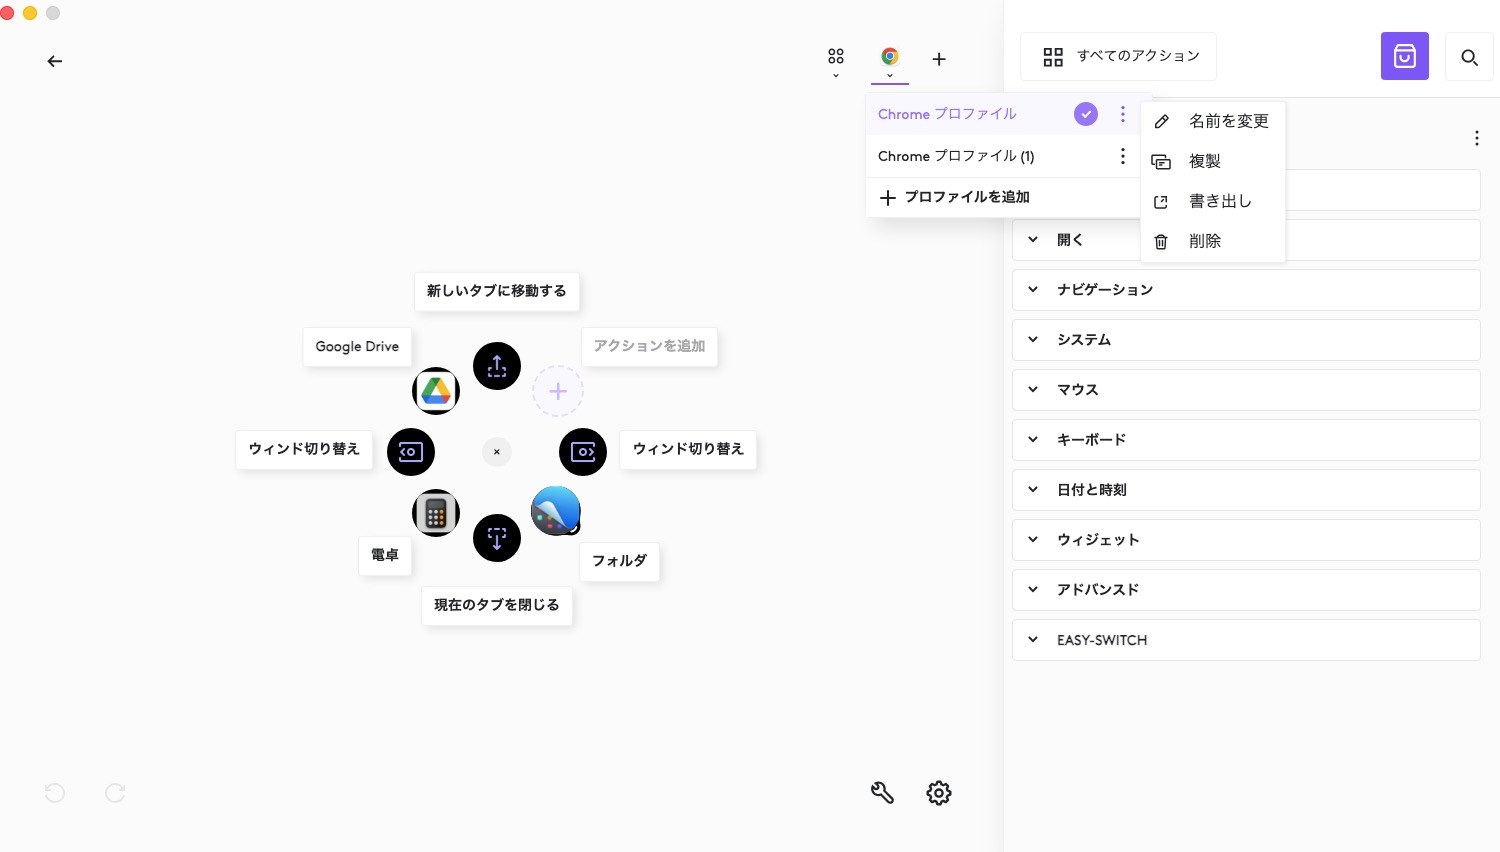Click the redo icon
1500x852 pixels.
(115, 793)
